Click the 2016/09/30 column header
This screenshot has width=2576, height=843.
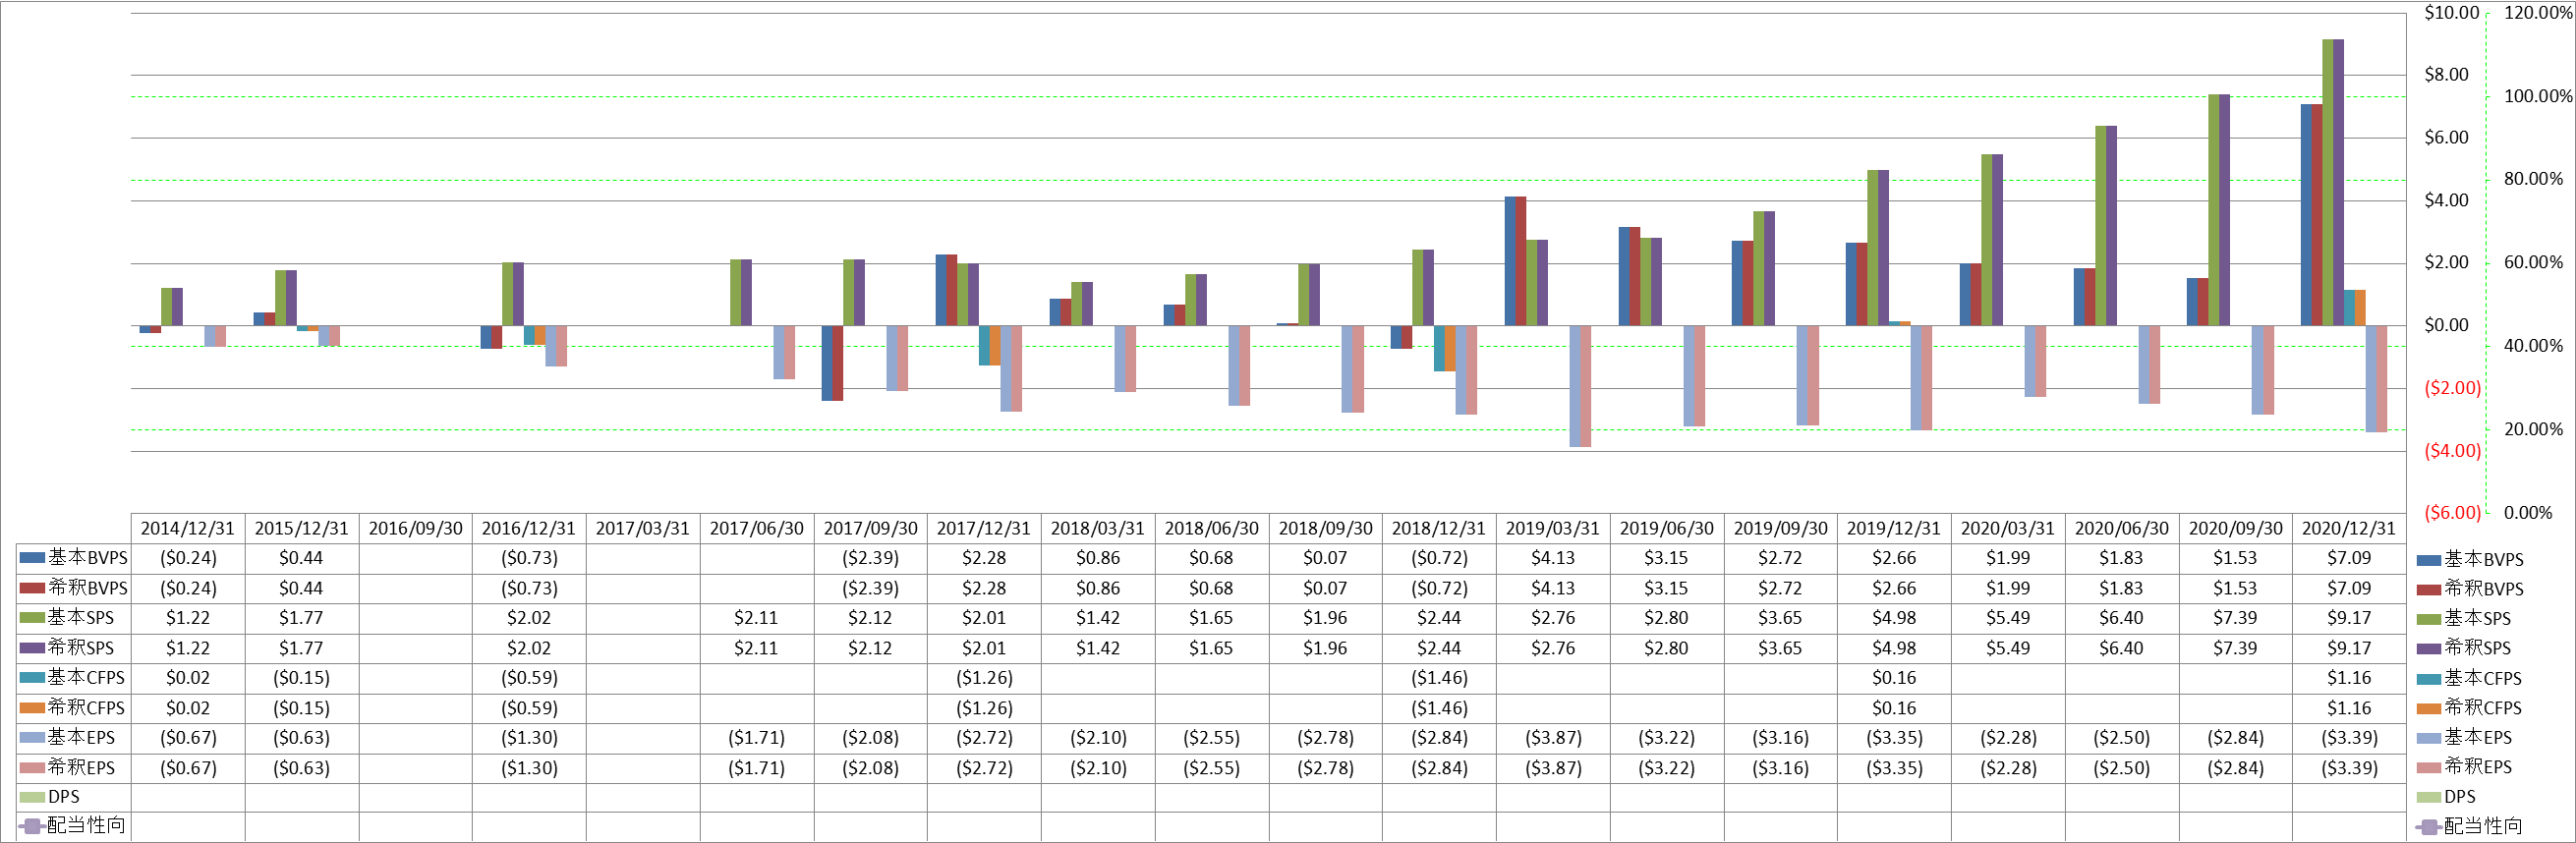[x=416, y=529]
